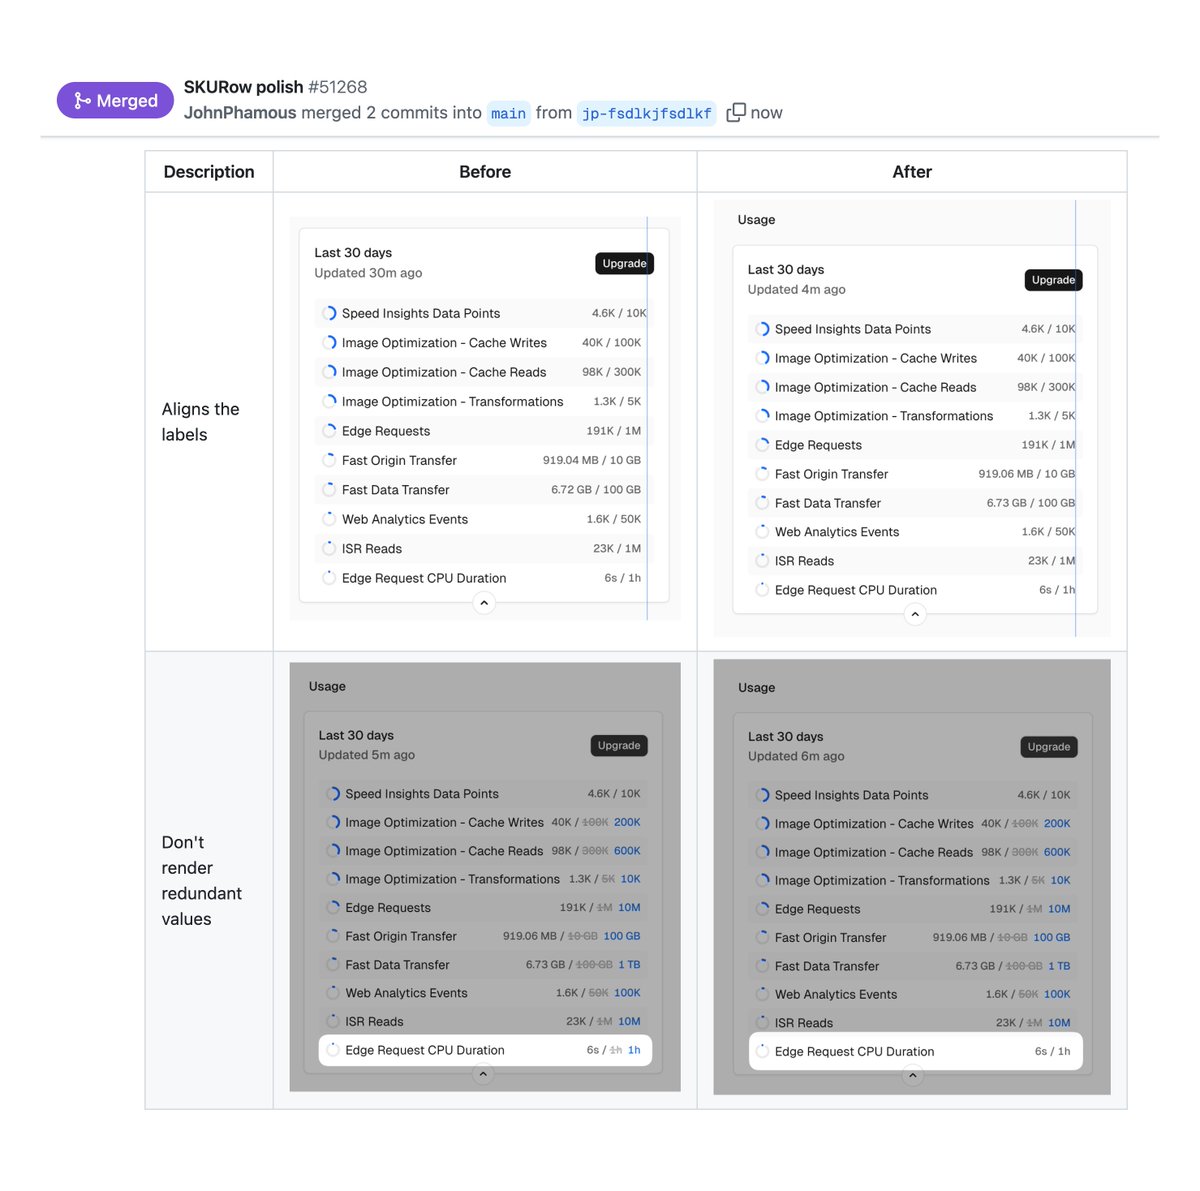Viewport: 1200px width, 1191px height.
Task: Click Upgrade button in Updated 30m ago panel
Action: [x=625, y=263]
